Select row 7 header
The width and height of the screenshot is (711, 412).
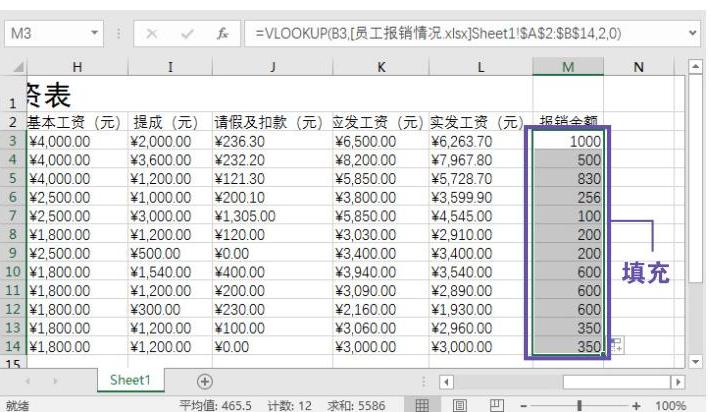point(13,216)
